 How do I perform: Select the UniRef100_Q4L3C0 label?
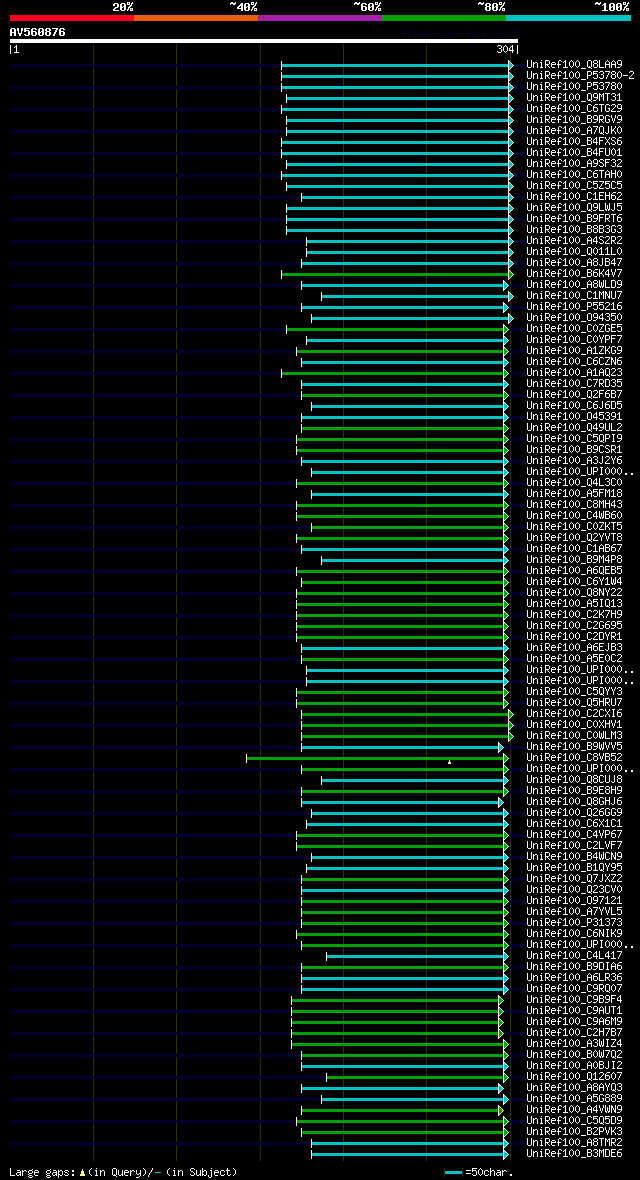click(574, 482)
